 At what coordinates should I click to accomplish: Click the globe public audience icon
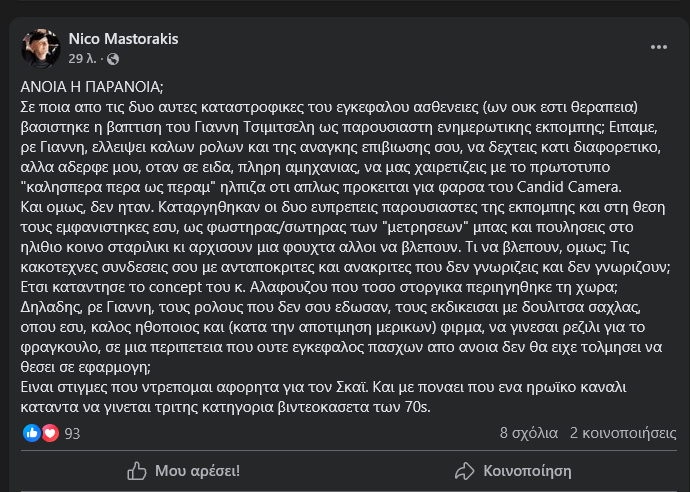point(113,59)
